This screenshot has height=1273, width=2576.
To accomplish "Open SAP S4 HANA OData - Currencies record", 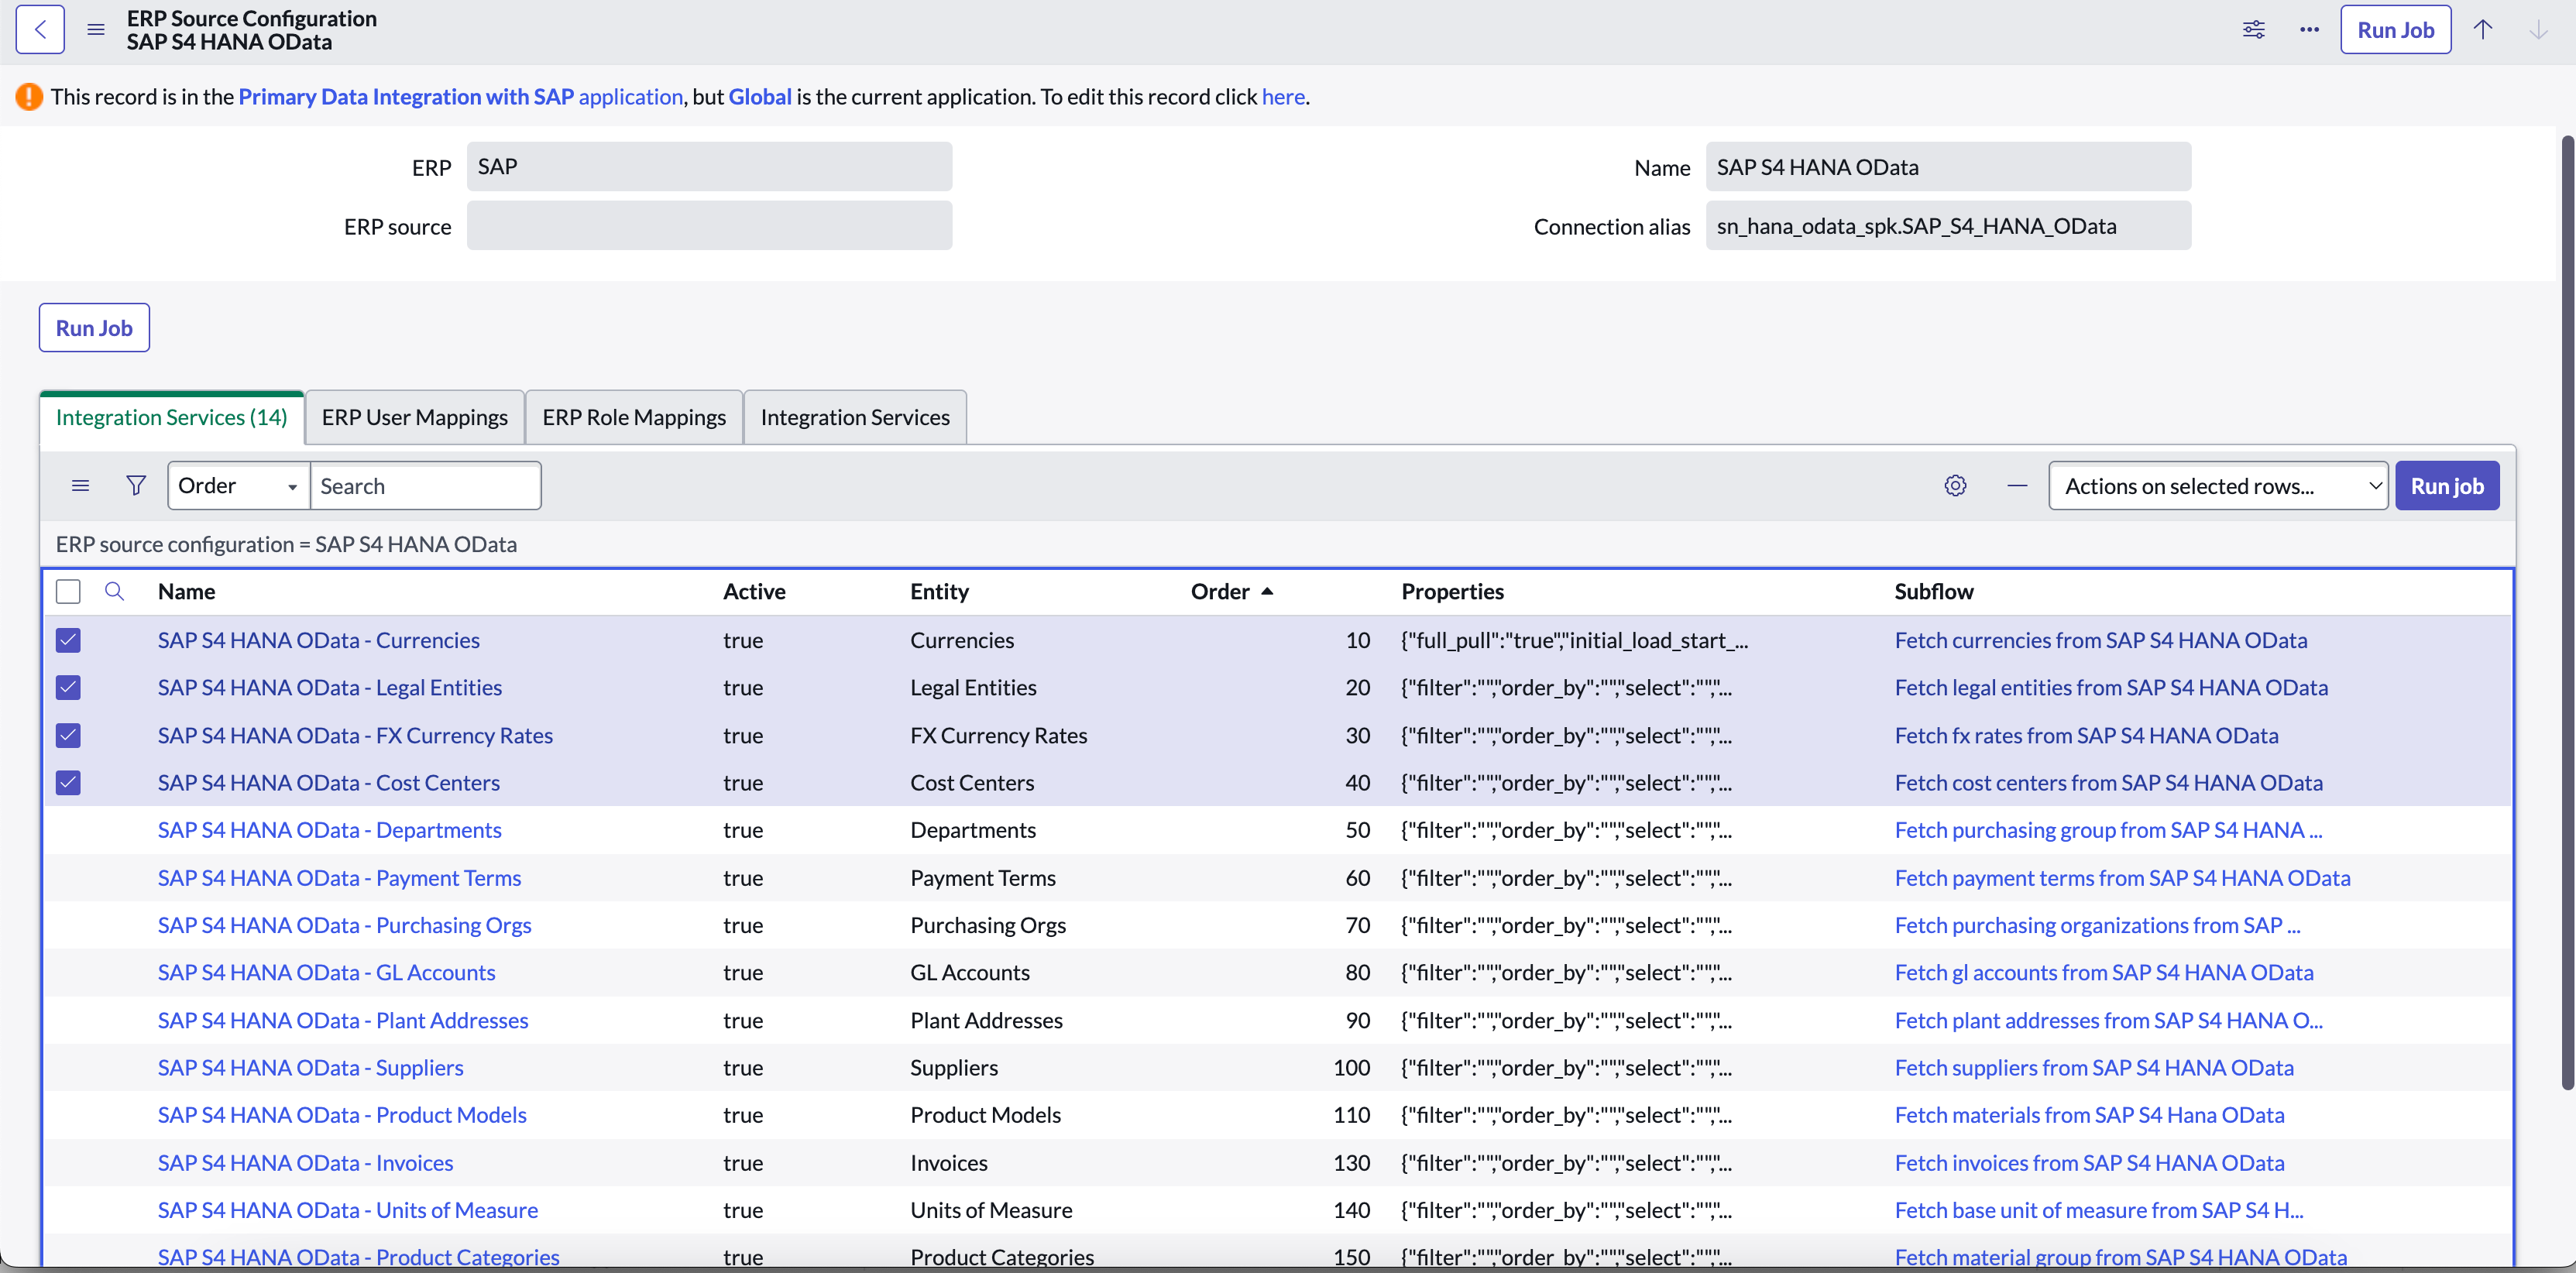I will [318, 640].
